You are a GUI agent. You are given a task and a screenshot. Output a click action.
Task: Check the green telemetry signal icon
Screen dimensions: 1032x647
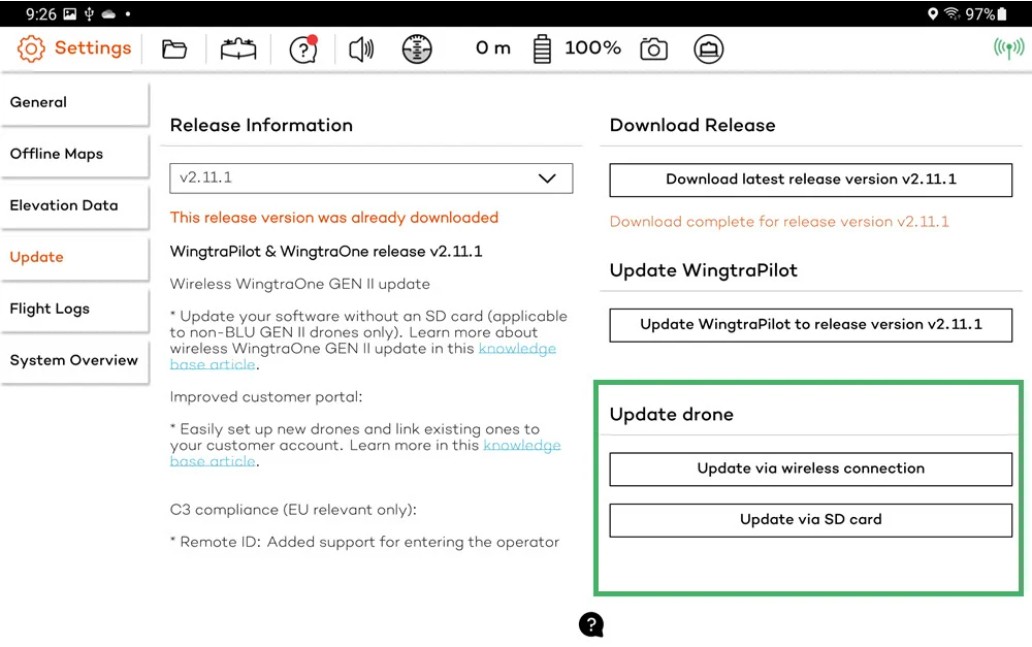[1008, 49]
